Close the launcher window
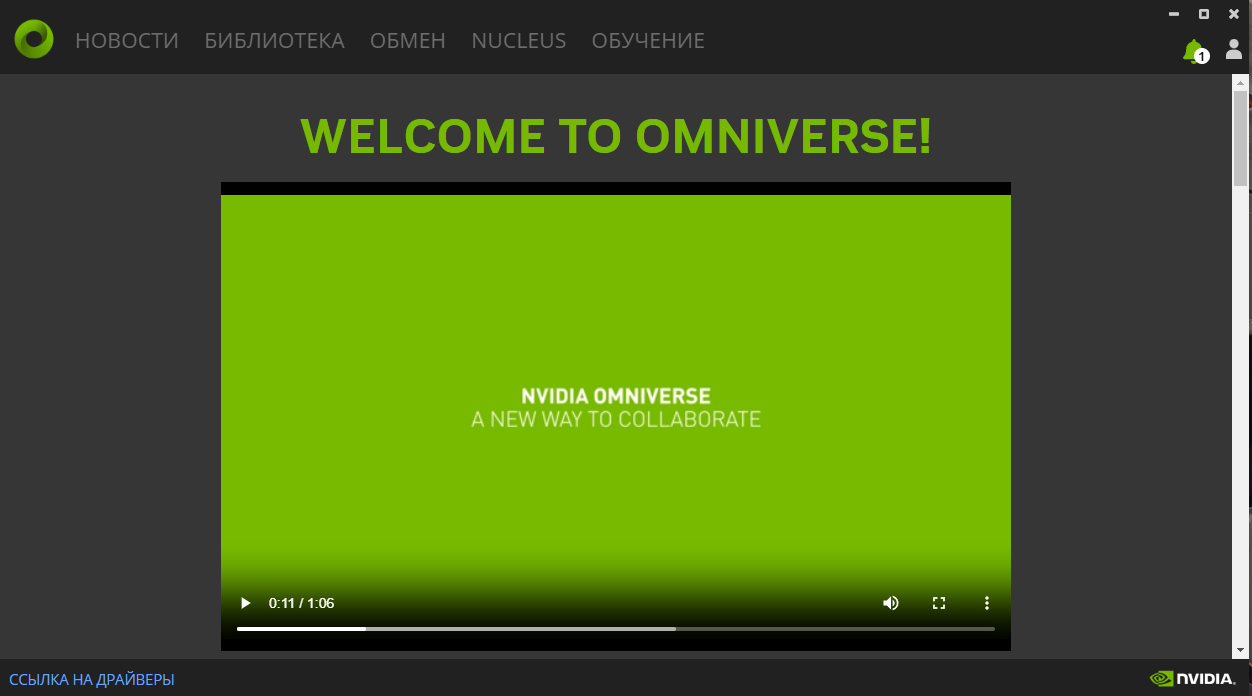The image size is (1252, 696). coord(1234,14)
